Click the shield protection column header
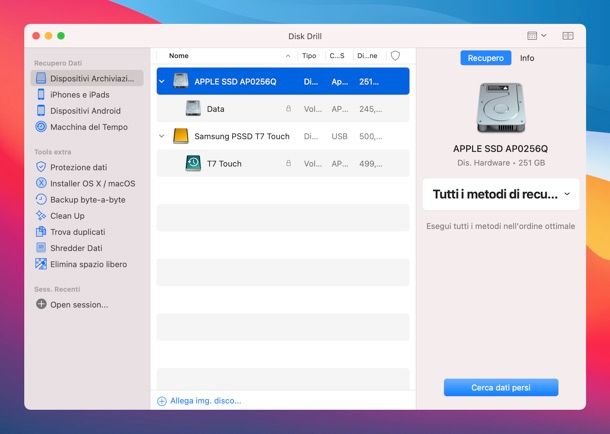Viewport: 610px width, 434px height. (395, 56)
